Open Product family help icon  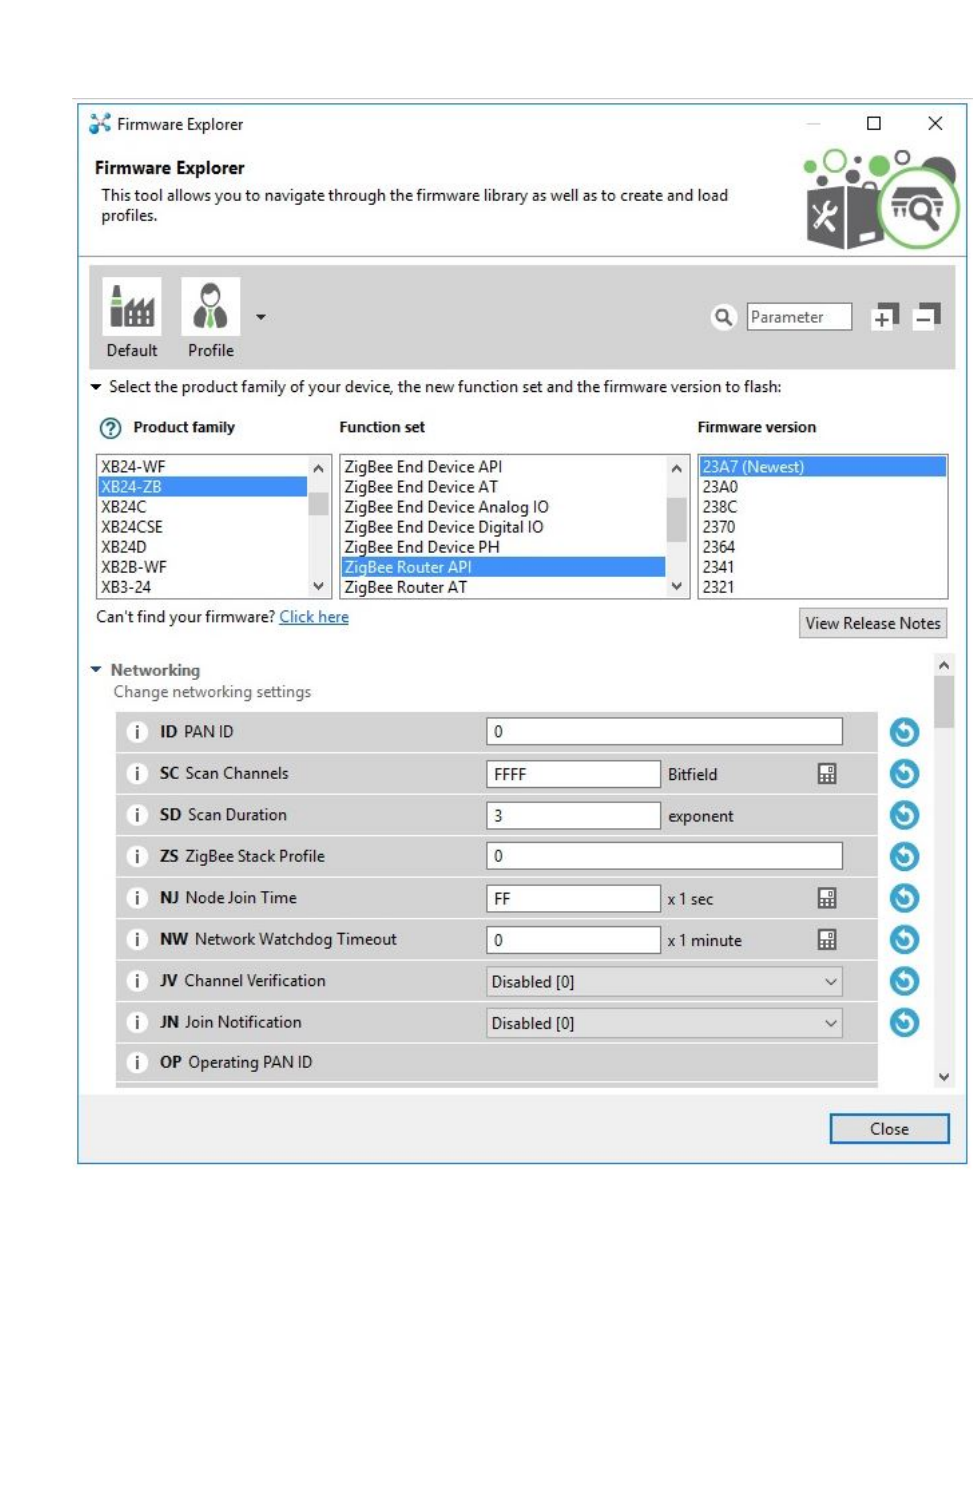click(110, 428)
